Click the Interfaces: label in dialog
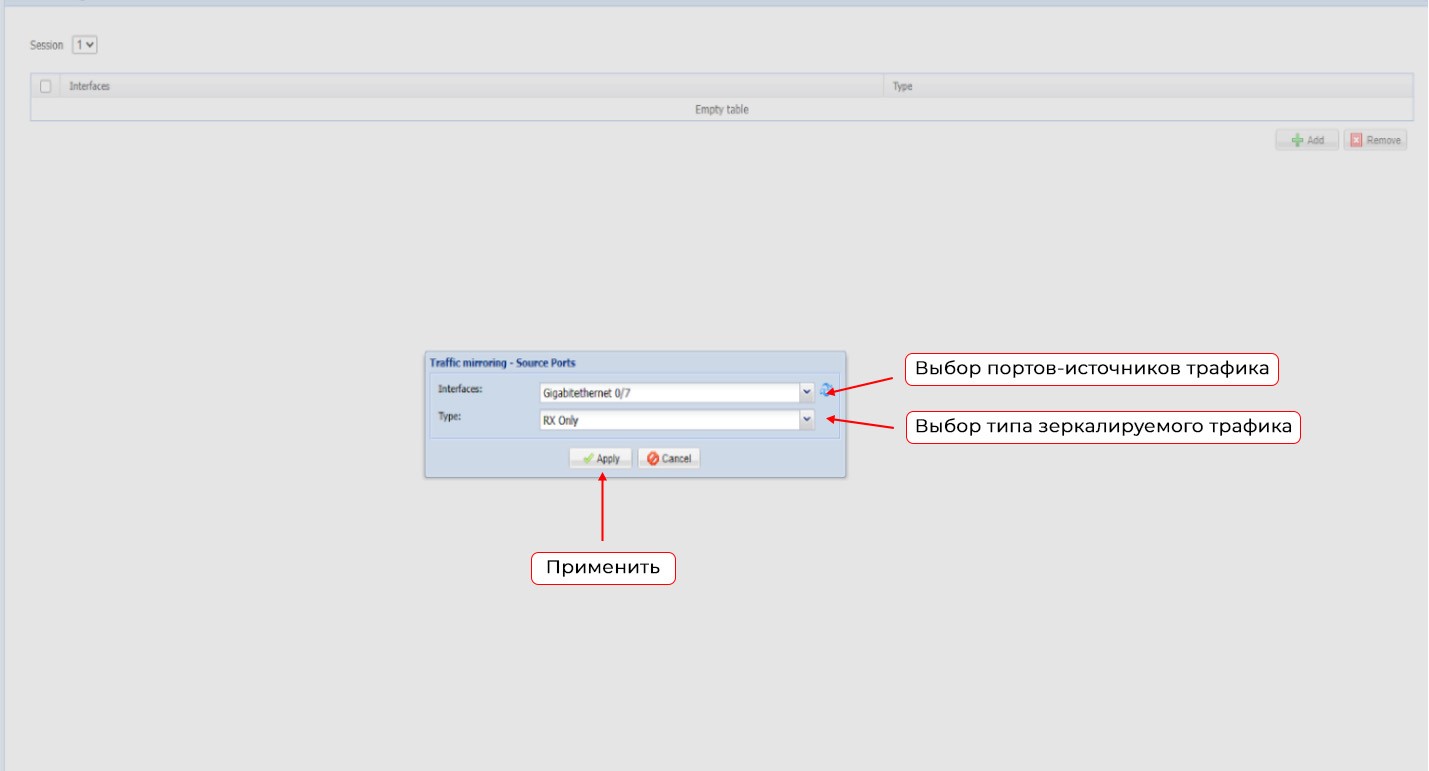The height and width of the screenshot is (771, 1429). 460,388
